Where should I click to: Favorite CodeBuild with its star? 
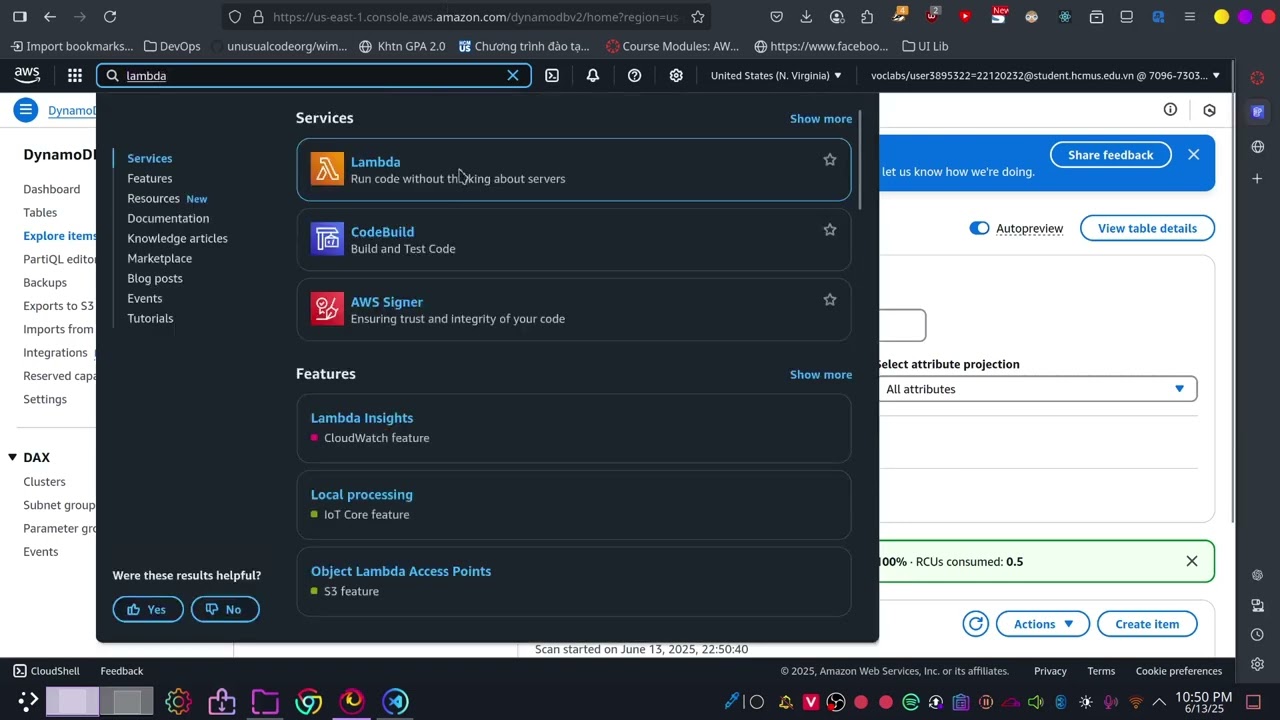(829, 230)
